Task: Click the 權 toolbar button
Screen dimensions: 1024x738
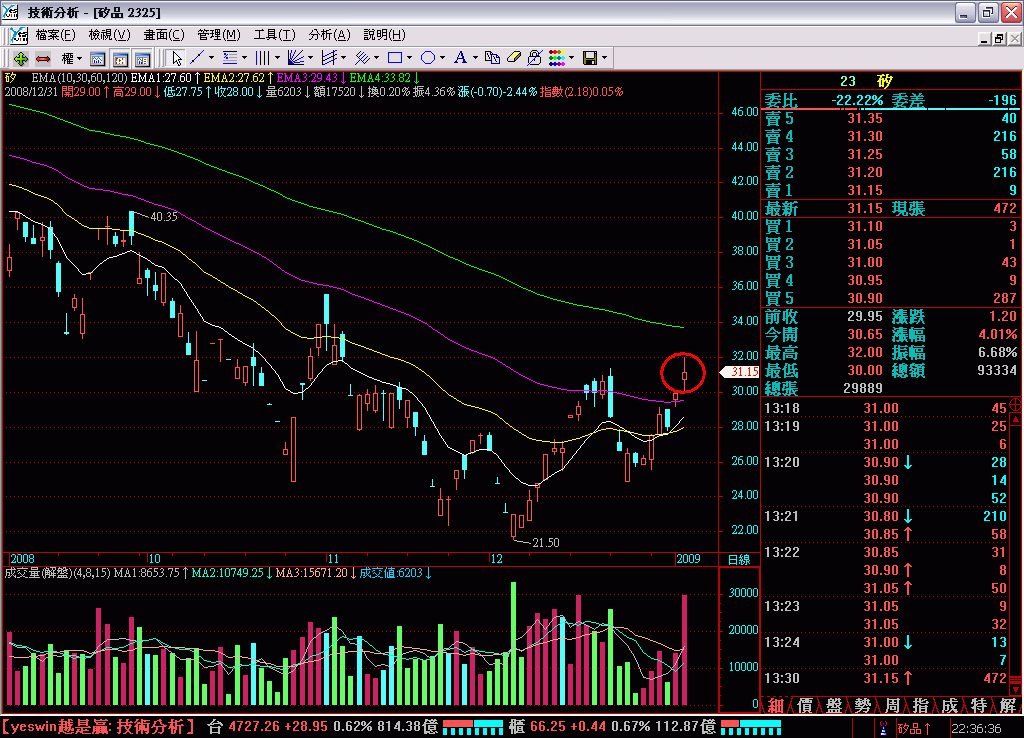Action: point(67,59)
